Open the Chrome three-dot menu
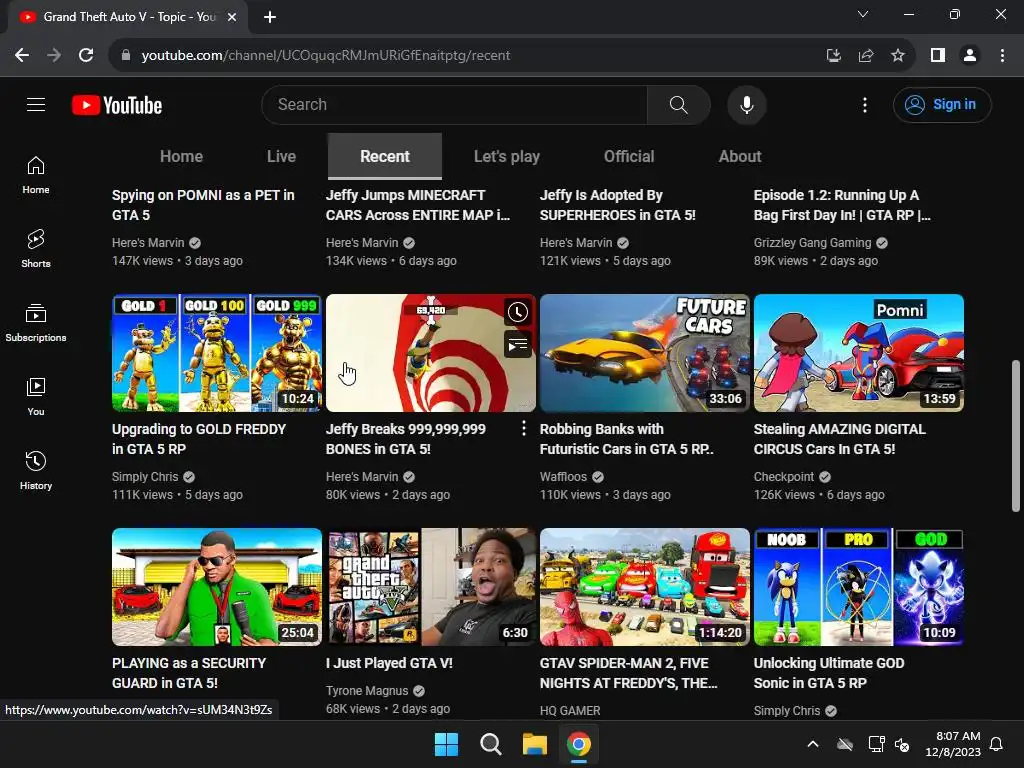The height and width of the screenshot is (768, 1024). 1002,56
